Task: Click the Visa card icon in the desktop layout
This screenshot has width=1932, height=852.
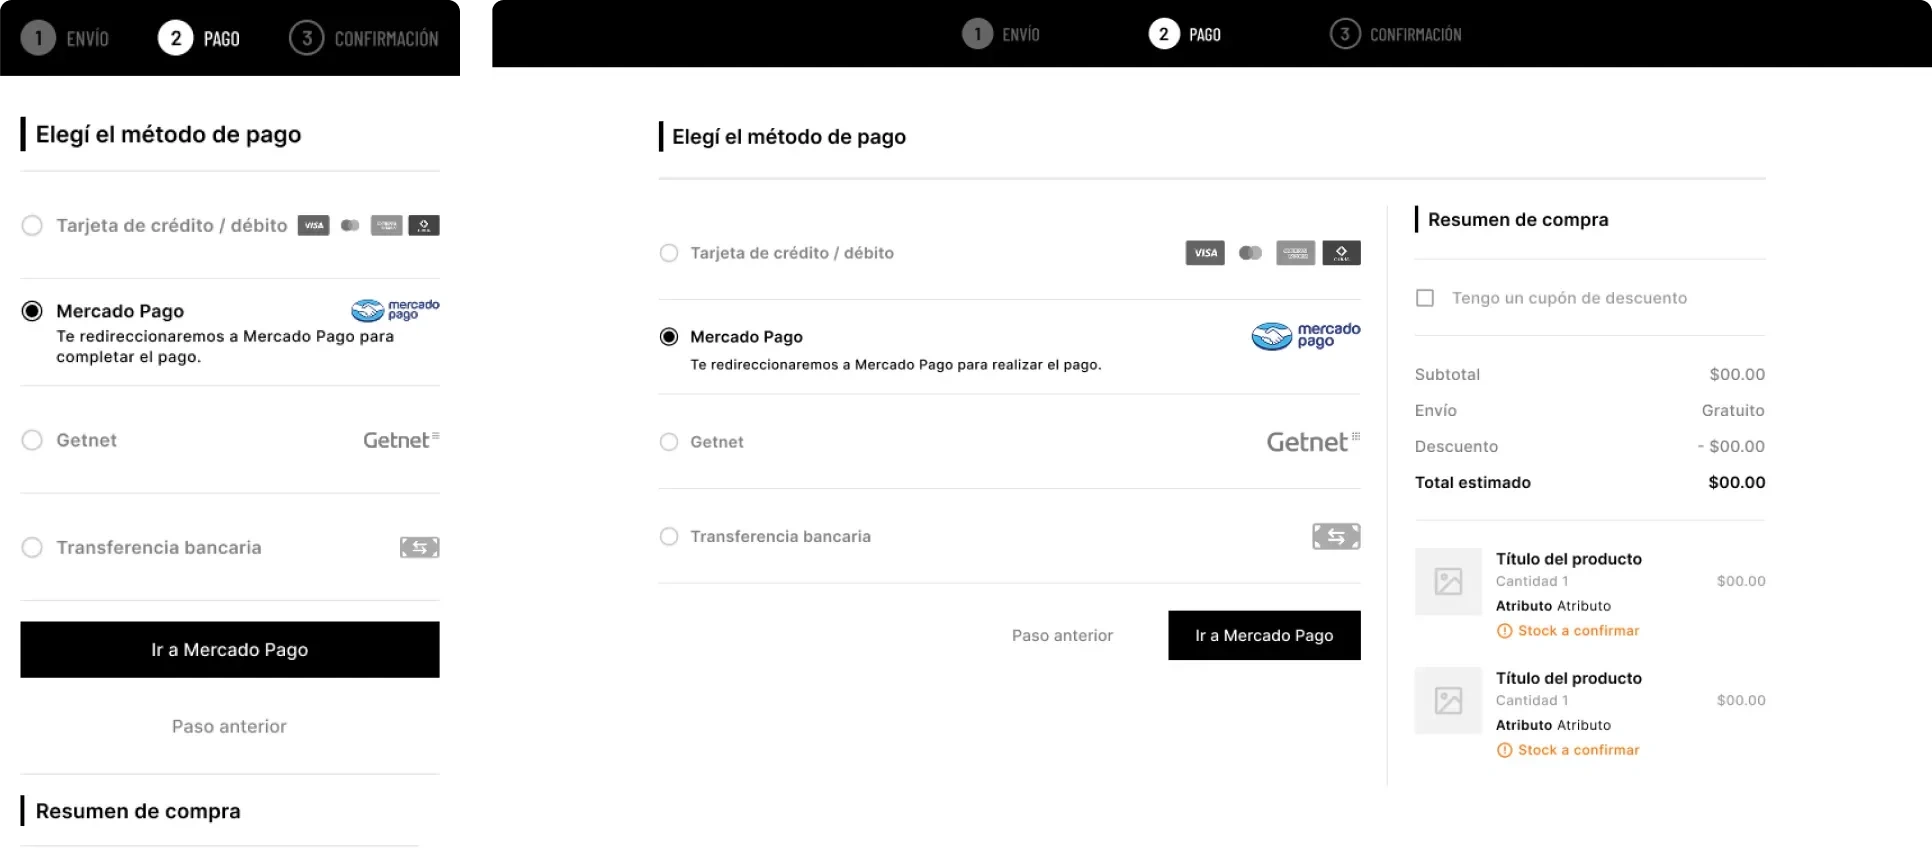Action: [x=1205, y=253]
